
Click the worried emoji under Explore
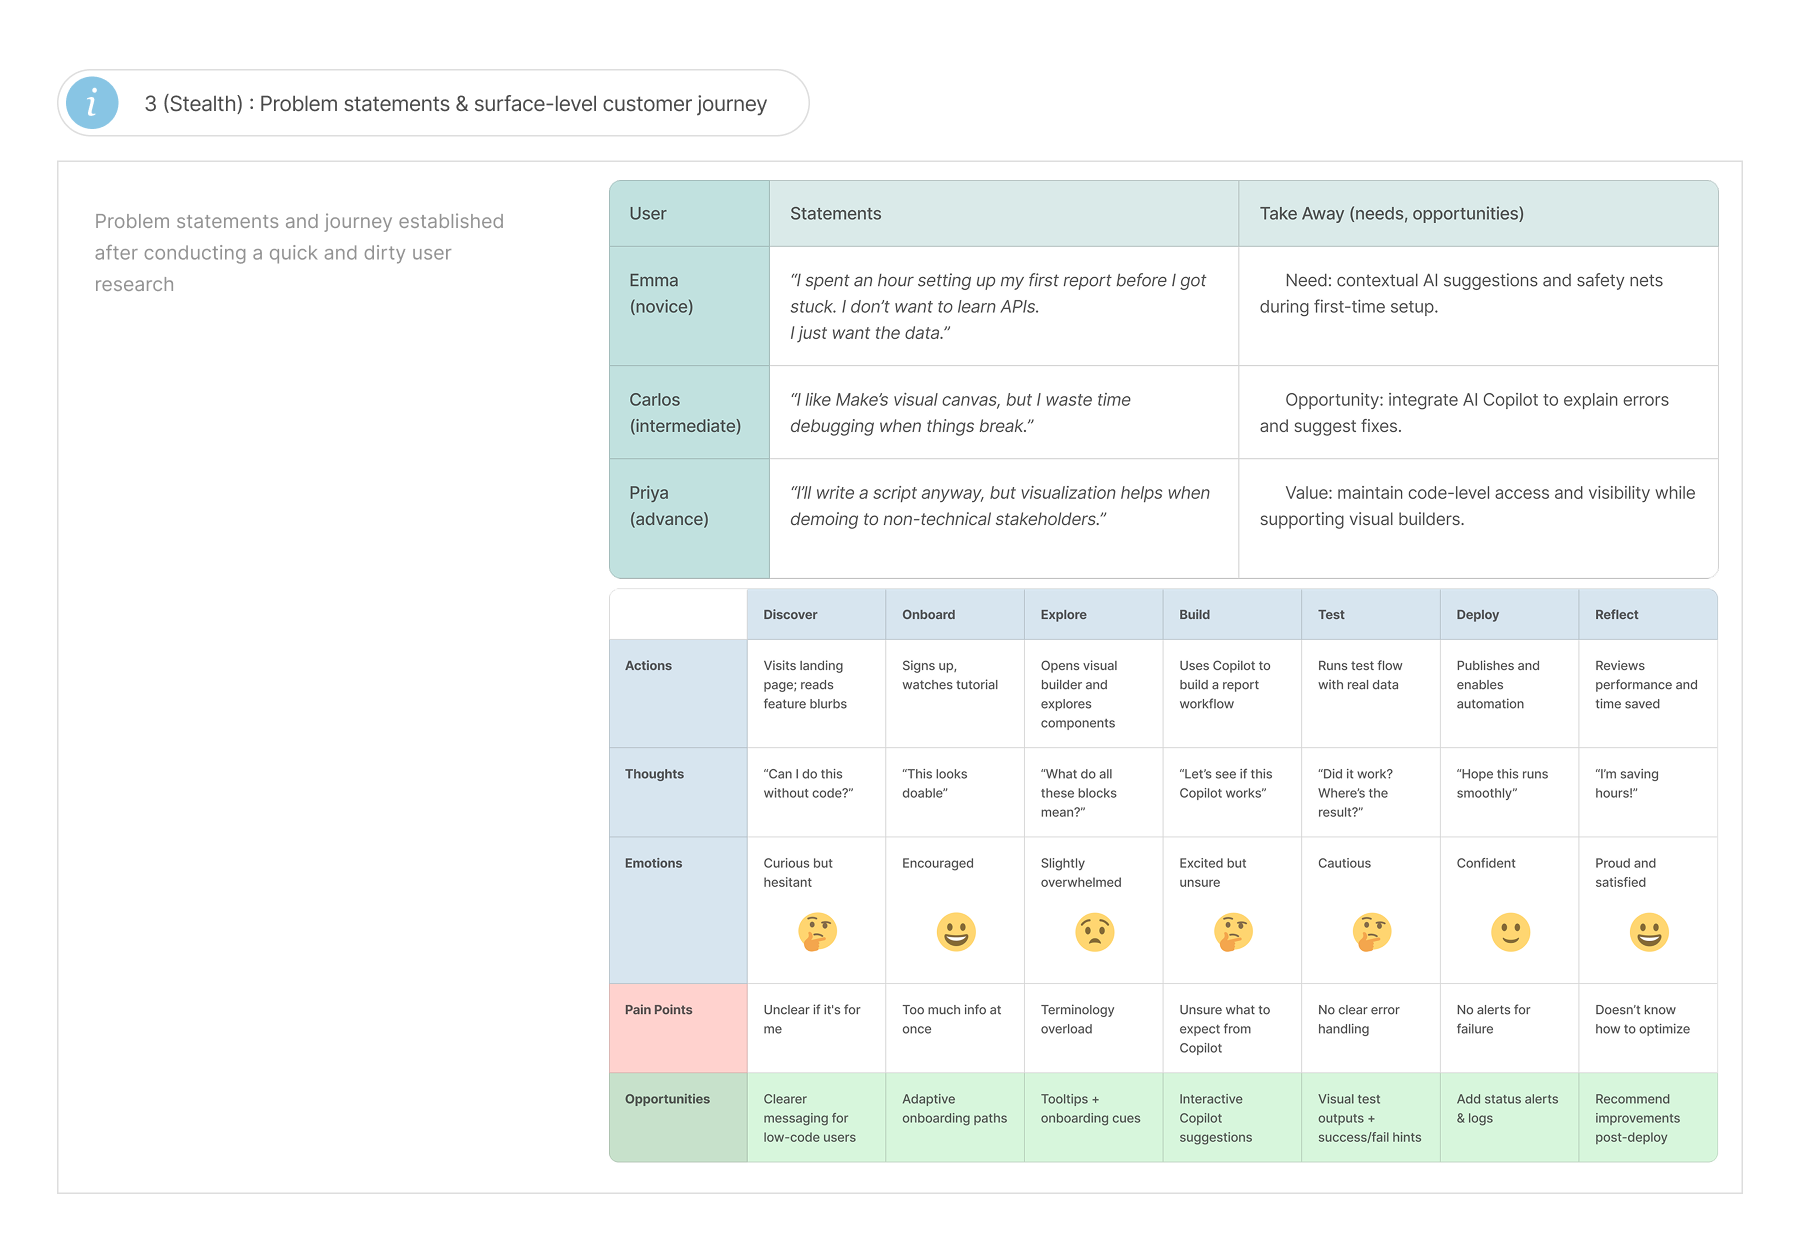pyautogui.click(x=1095, y=932)
